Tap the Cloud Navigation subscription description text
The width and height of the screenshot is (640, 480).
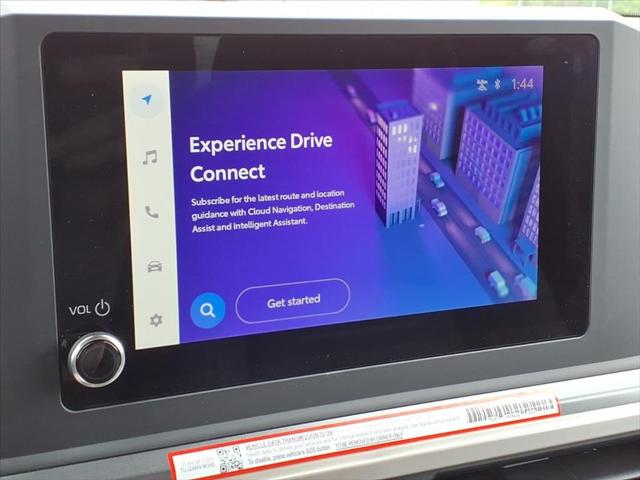coord(272,211)
